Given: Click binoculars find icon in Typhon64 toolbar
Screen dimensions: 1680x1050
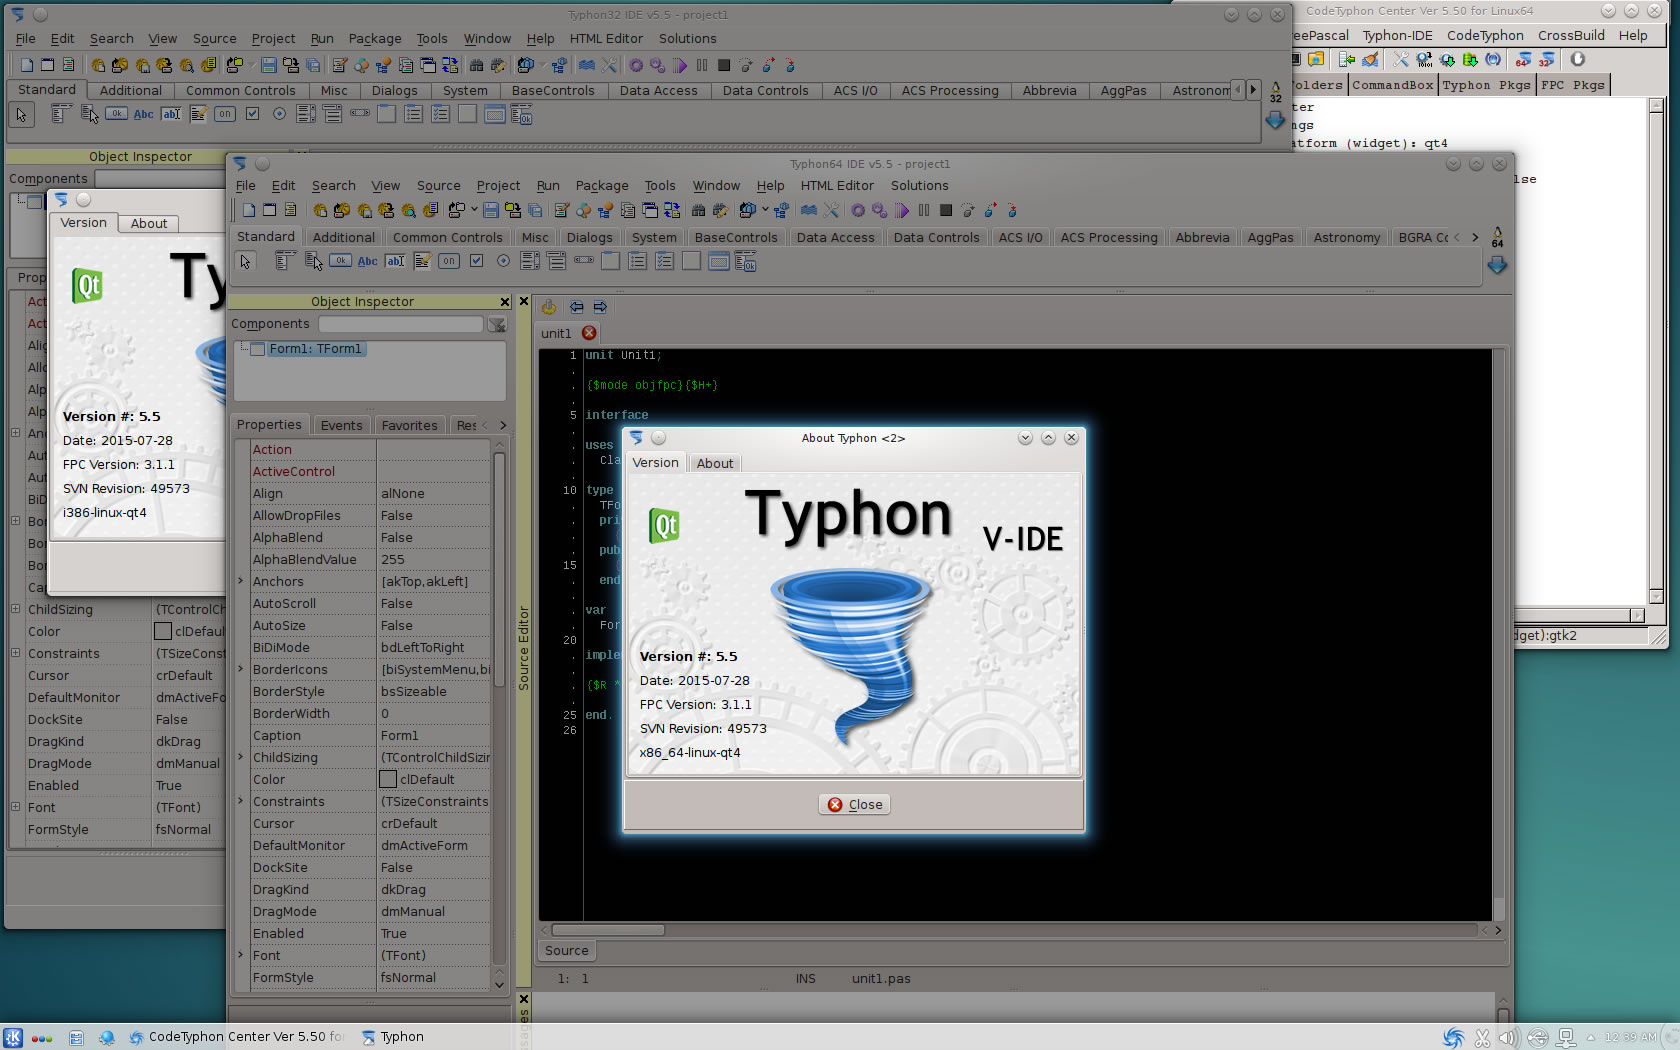Looking at the screenshot, I should [x=698, y=210].
